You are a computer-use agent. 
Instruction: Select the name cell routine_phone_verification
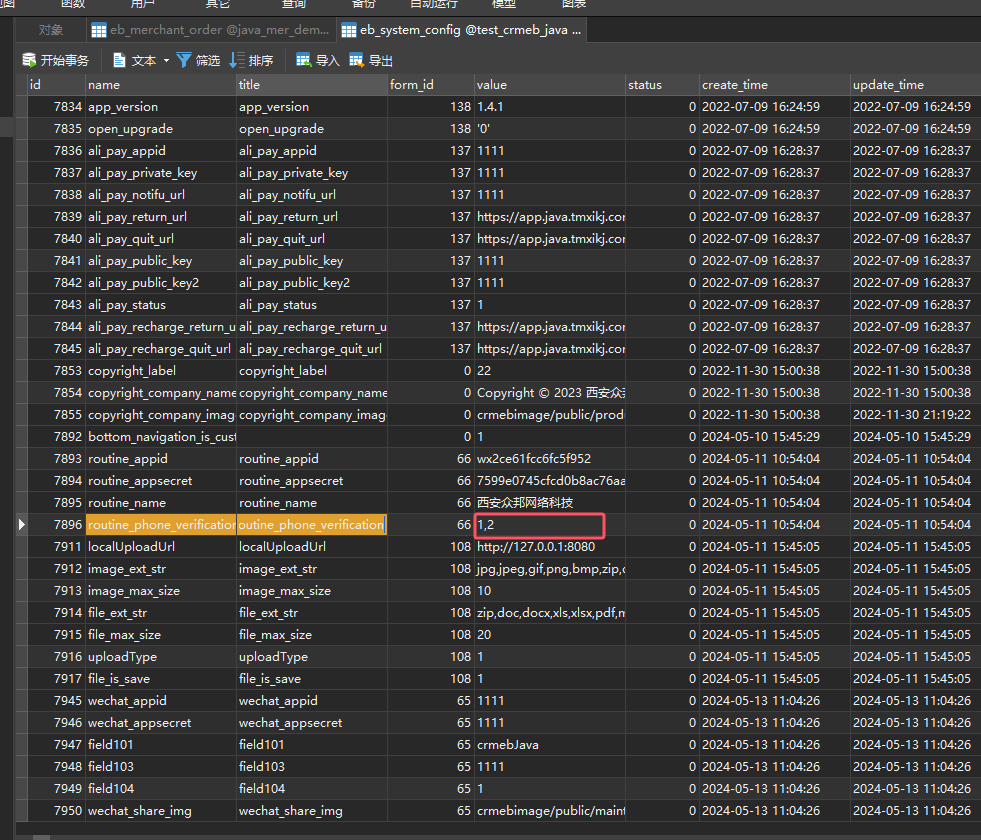tap(161, 525)
